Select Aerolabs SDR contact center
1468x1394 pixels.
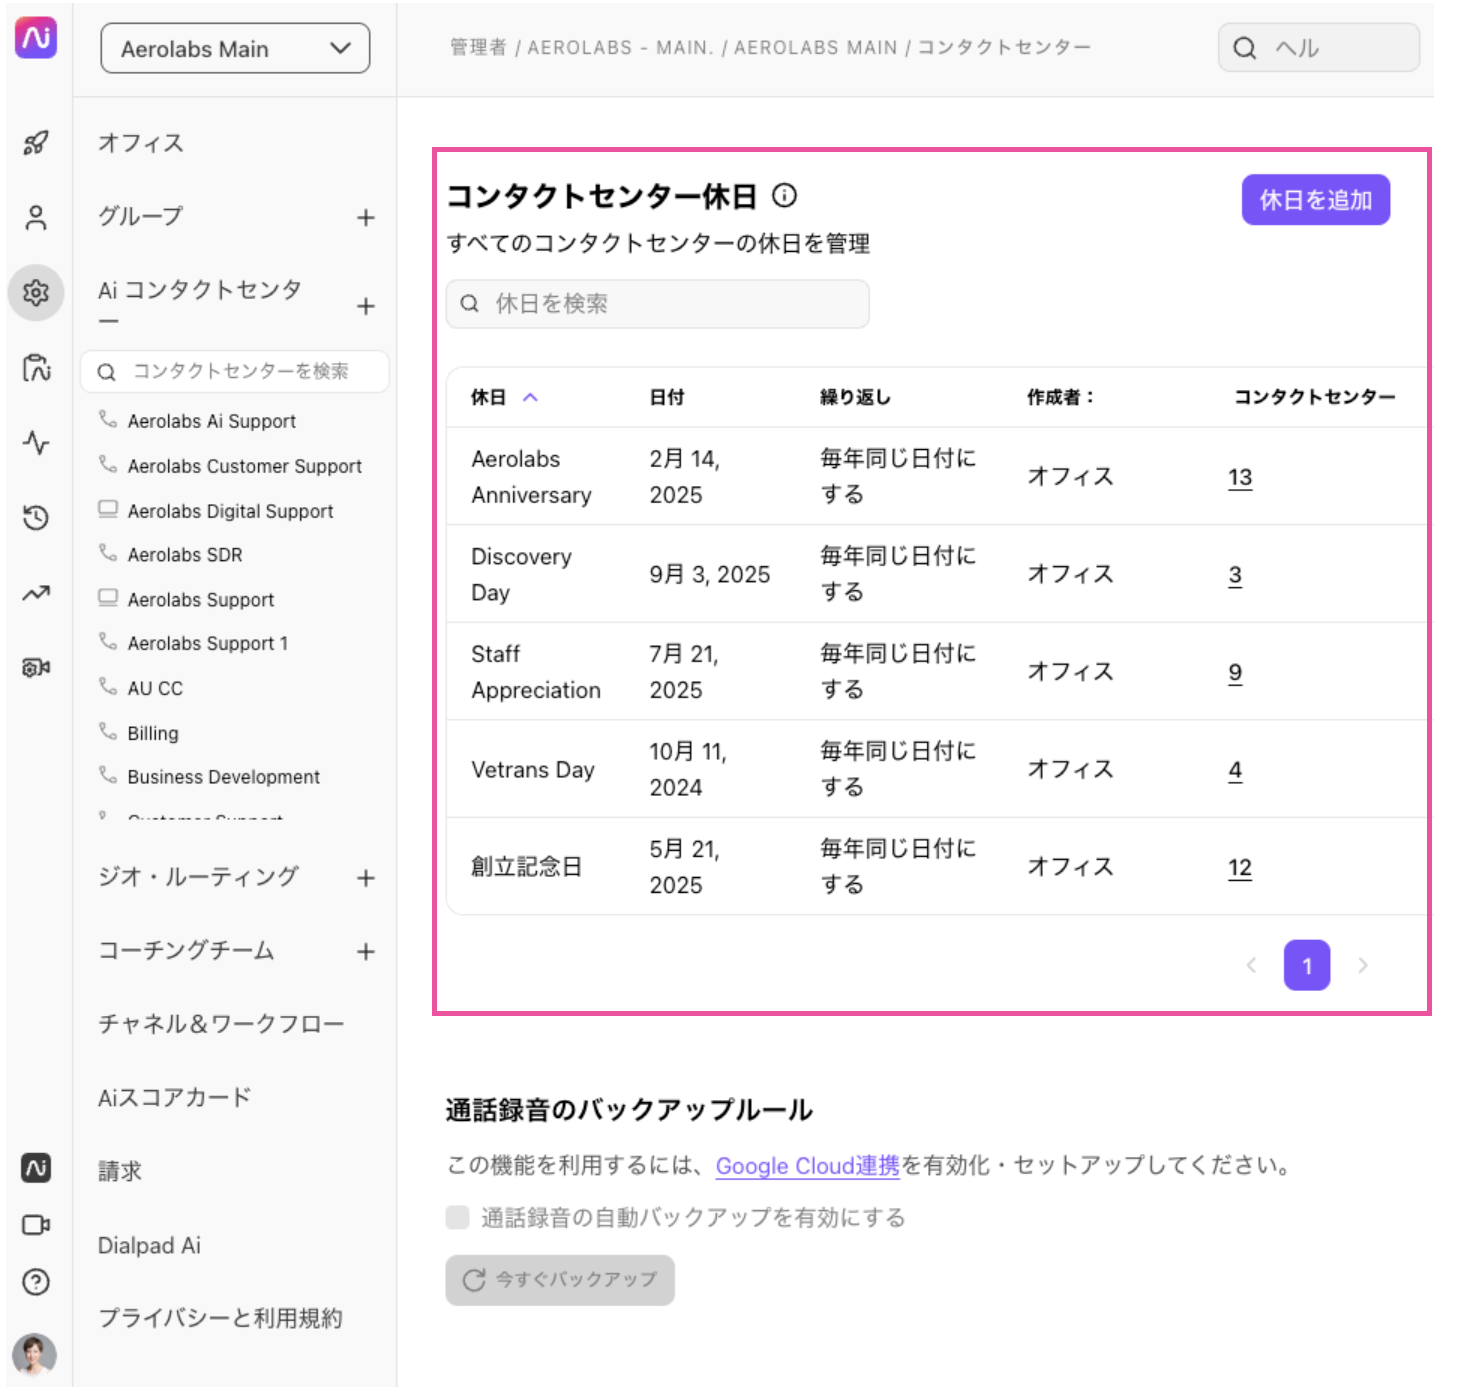click(185, 555)
